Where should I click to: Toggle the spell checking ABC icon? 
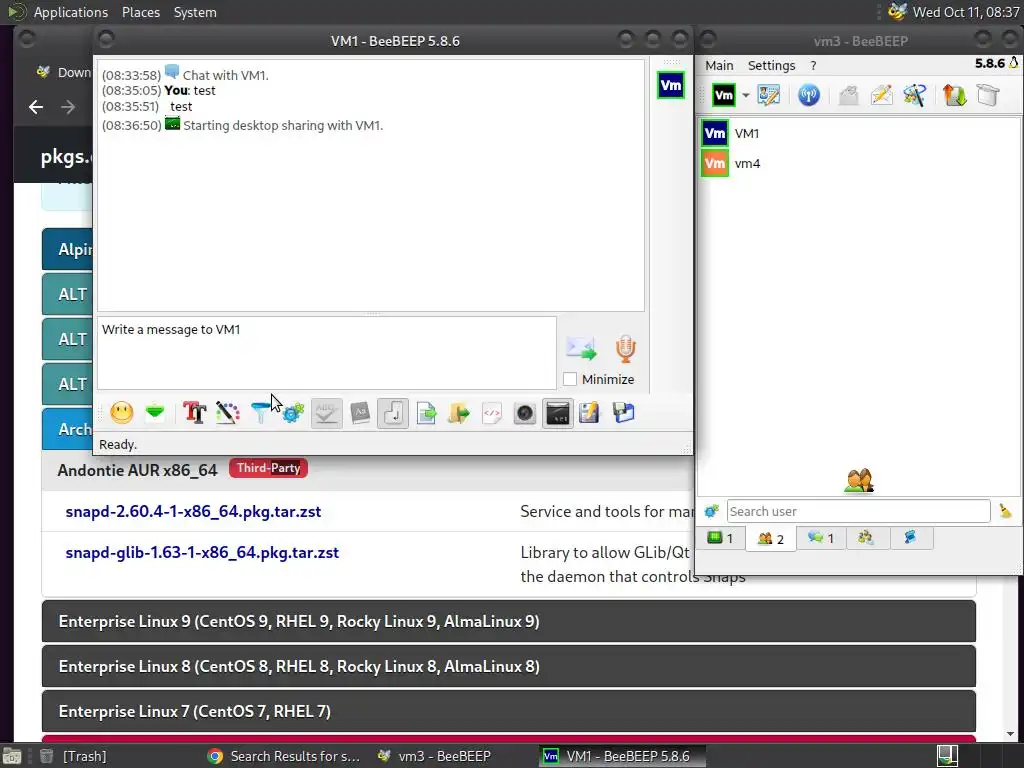[x=327, y=413]
